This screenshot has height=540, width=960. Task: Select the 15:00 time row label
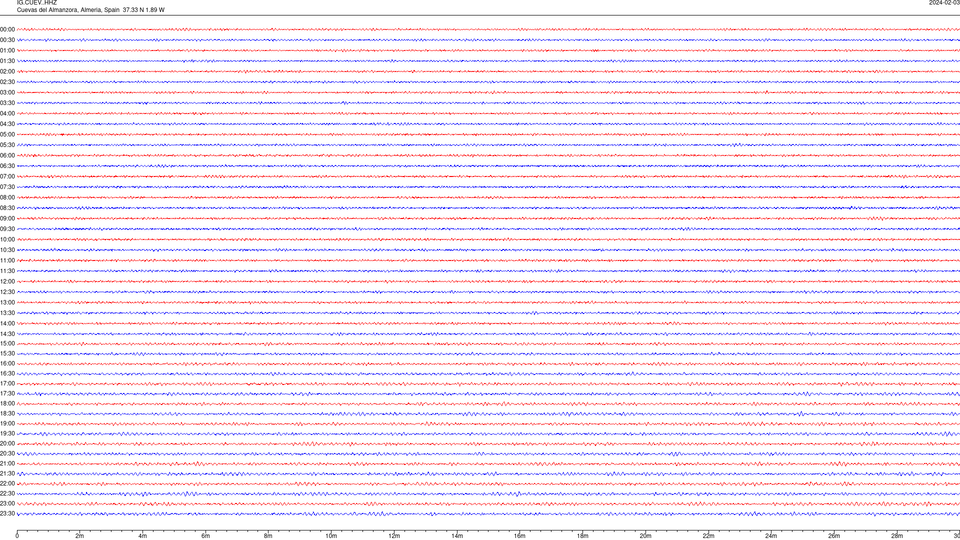pyautogui.click(x=7, y=344)
